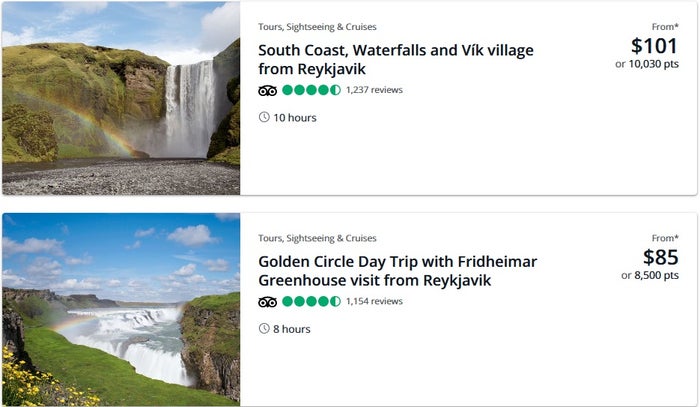Click the clock icon beside 10 hours
This screenshot has height=407, width=700.
pos(264,117)
